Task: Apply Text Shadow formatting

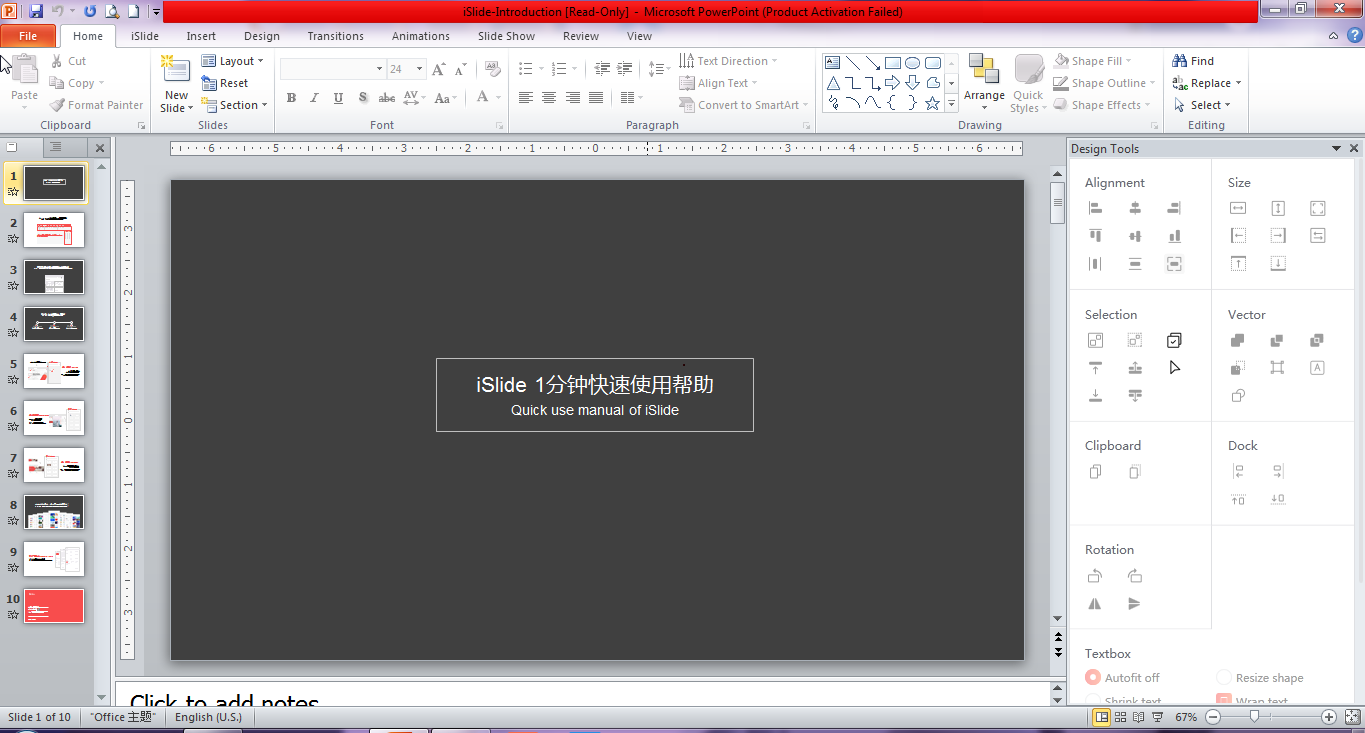Action: [x=363, y=98]
